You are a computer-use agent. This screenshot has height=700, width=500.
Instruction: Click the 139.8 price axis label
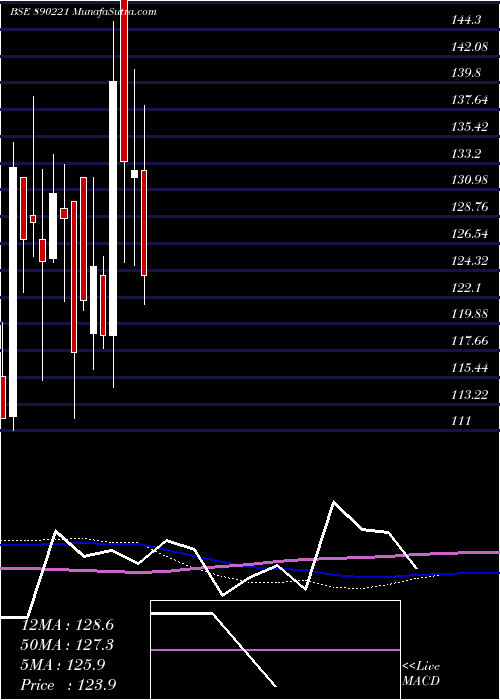click(466, 73)
